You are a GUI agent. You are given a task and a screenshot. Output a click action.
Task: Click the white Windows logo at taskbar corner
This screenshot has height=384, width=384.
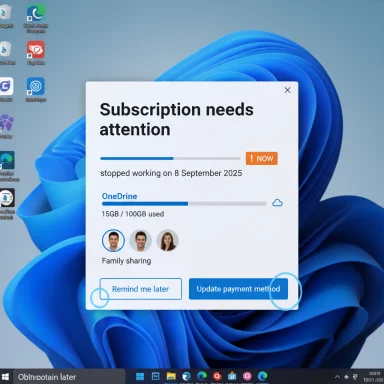5,377
